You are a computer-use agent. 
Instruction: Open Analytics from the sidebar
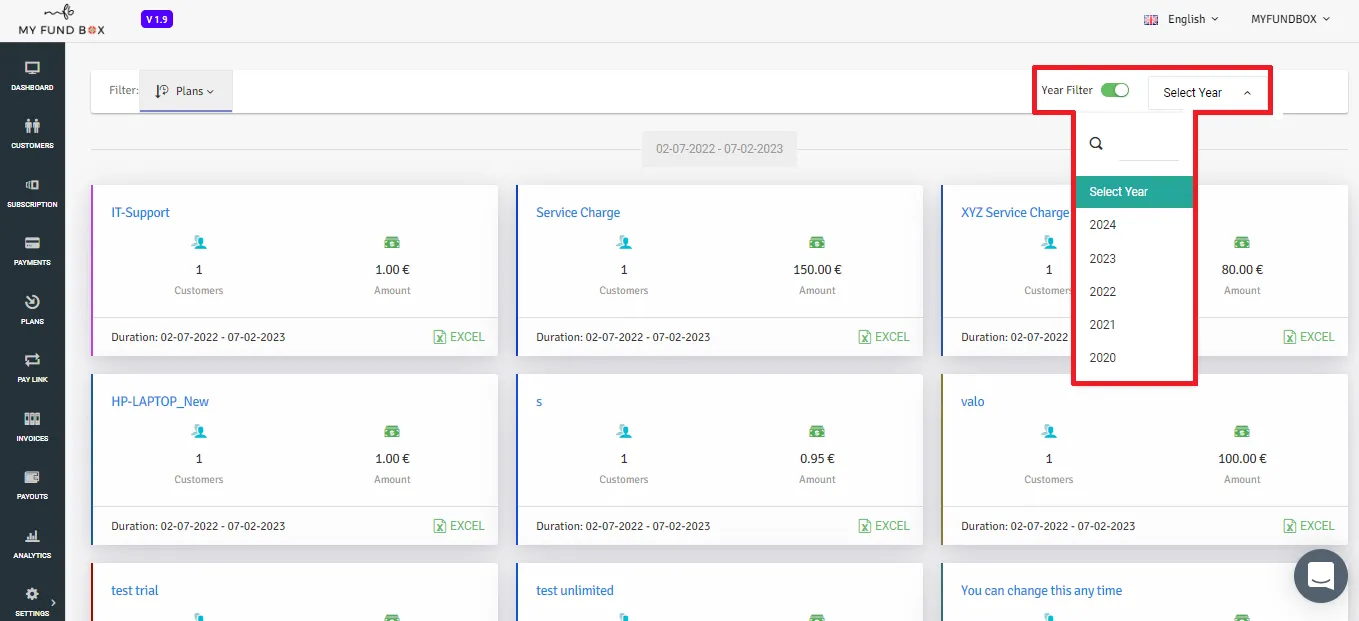click(32, 543)
